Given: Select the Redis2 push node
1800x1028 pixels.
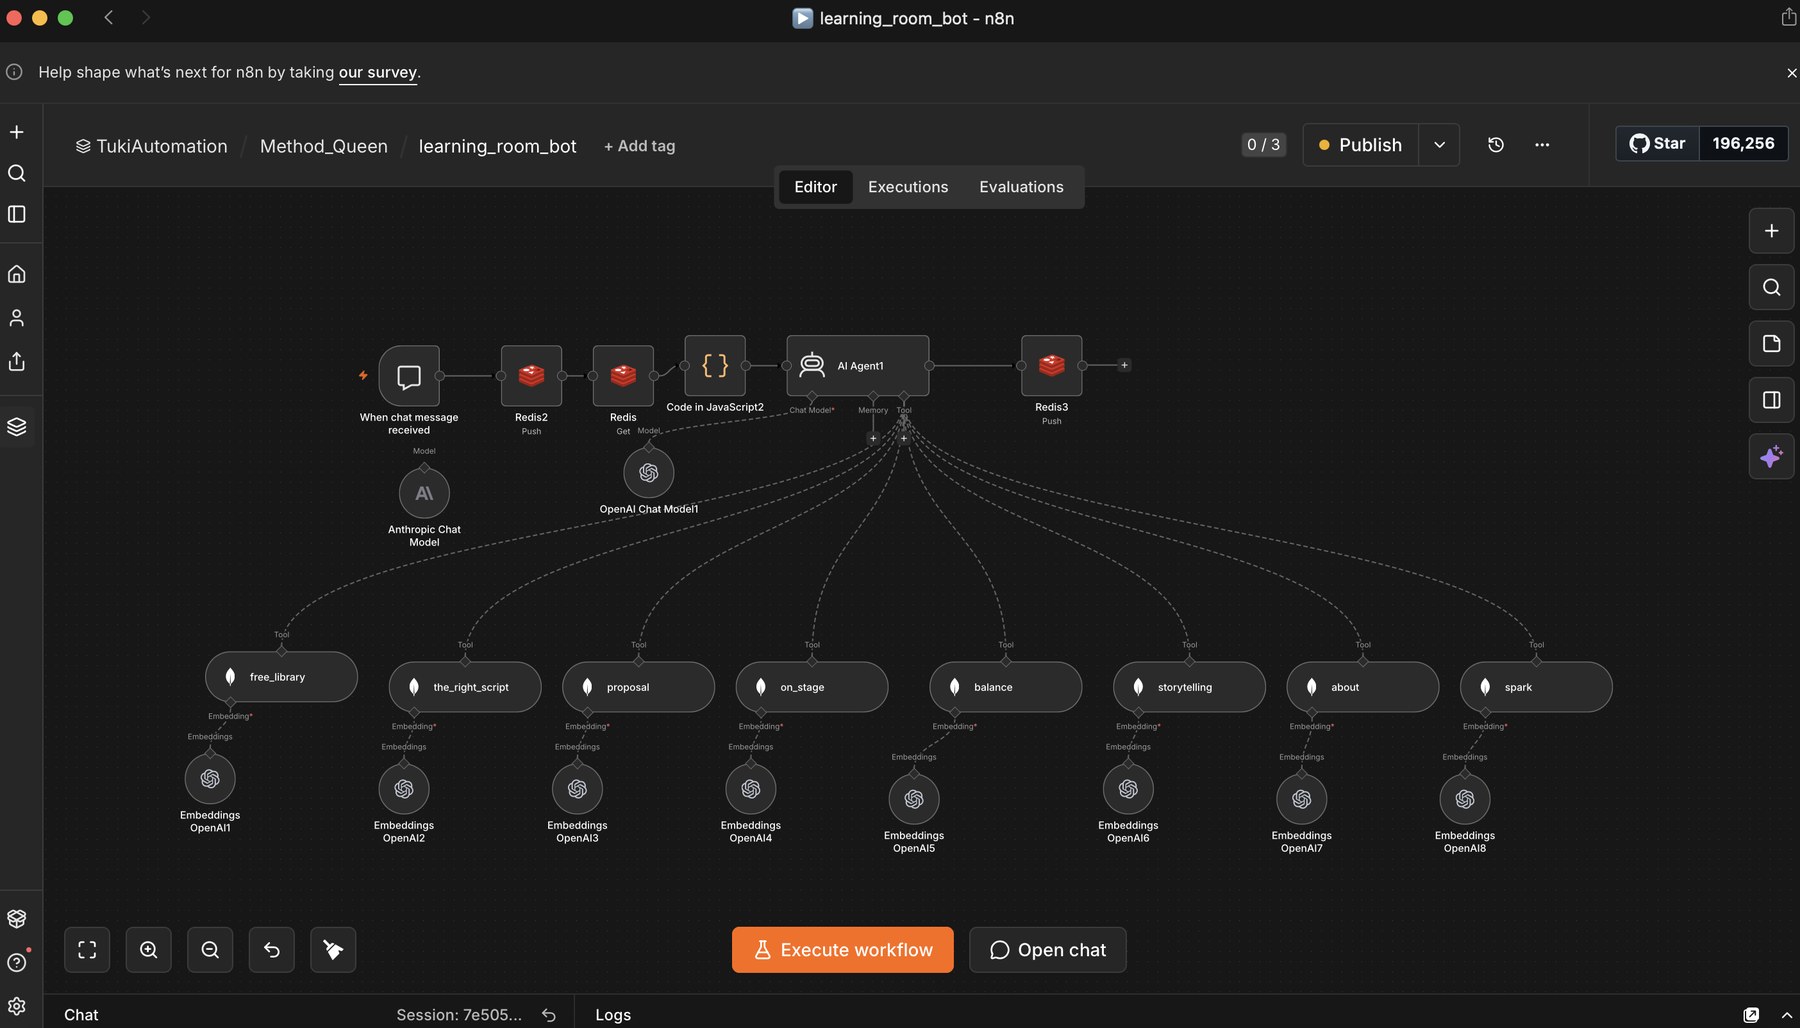Looking at the screenshot, I should (x=531, y=376).
